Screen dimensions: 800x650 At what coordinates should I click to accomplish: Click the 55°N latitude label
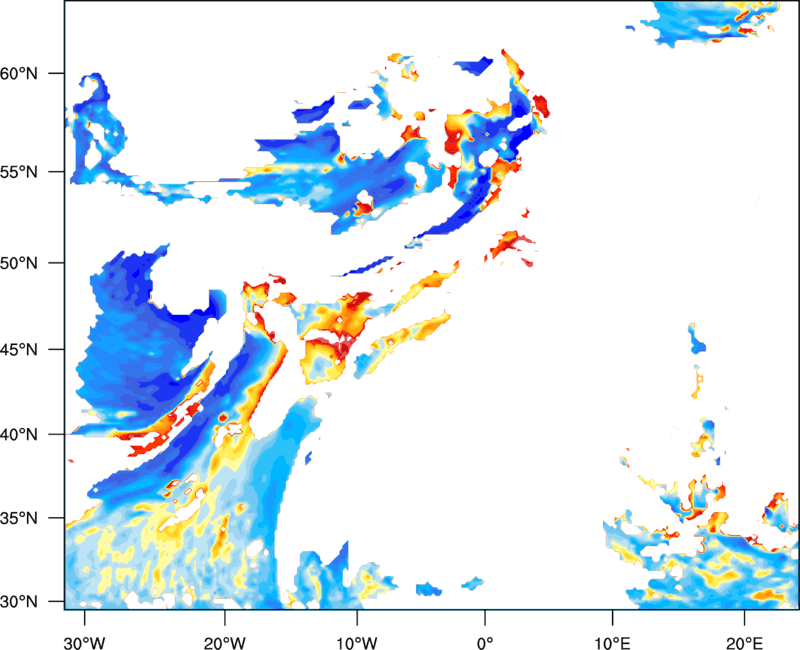click(19, 172)
